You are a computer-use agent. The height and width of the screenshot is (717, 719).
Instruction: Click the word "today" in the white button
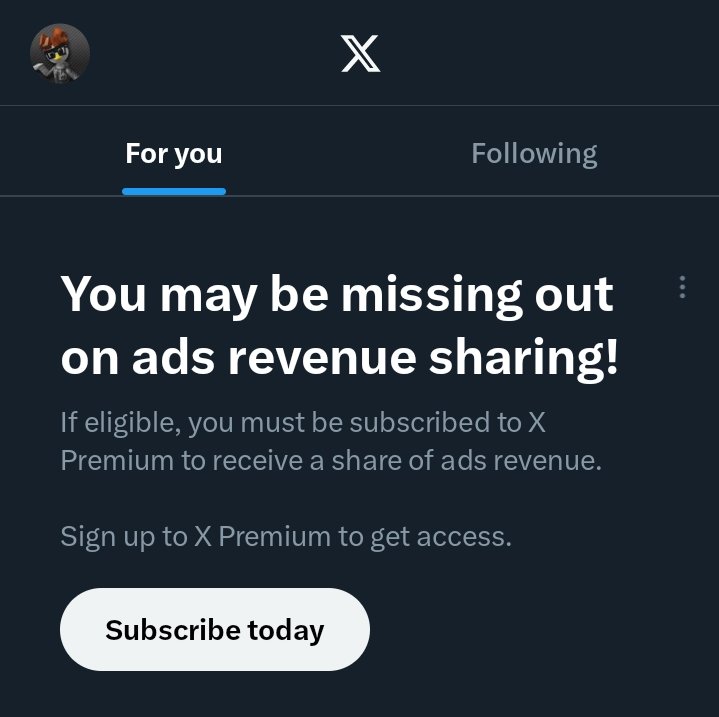[286, 630]
